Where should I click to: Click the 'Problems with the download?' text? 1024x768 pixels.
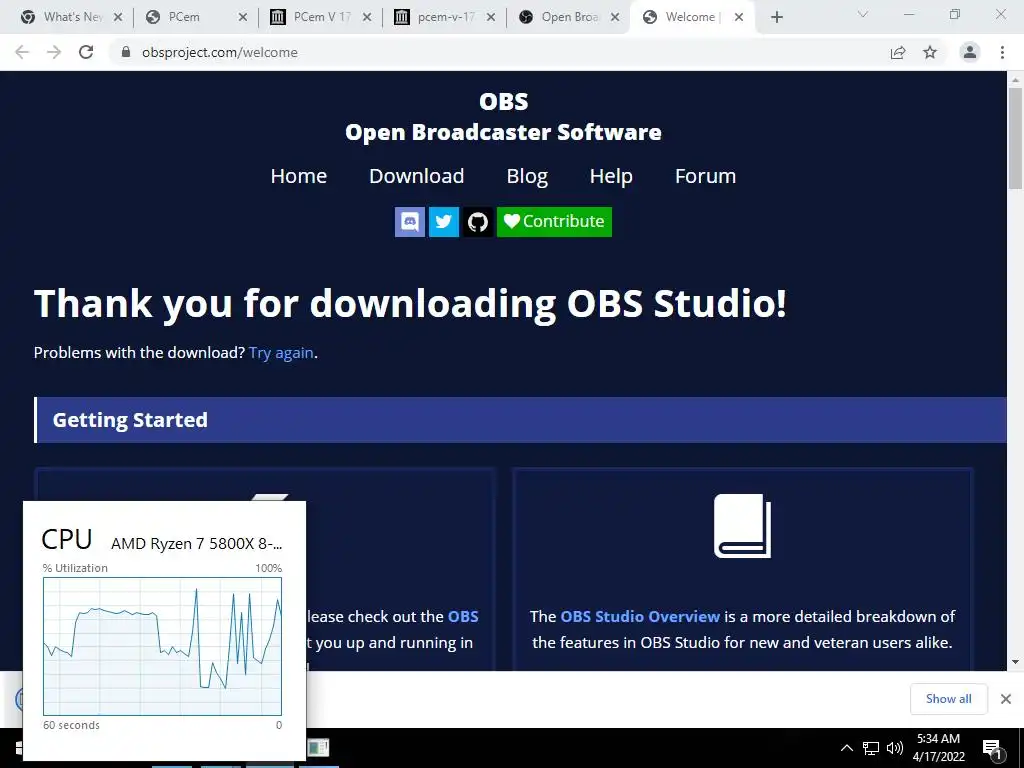139,353
